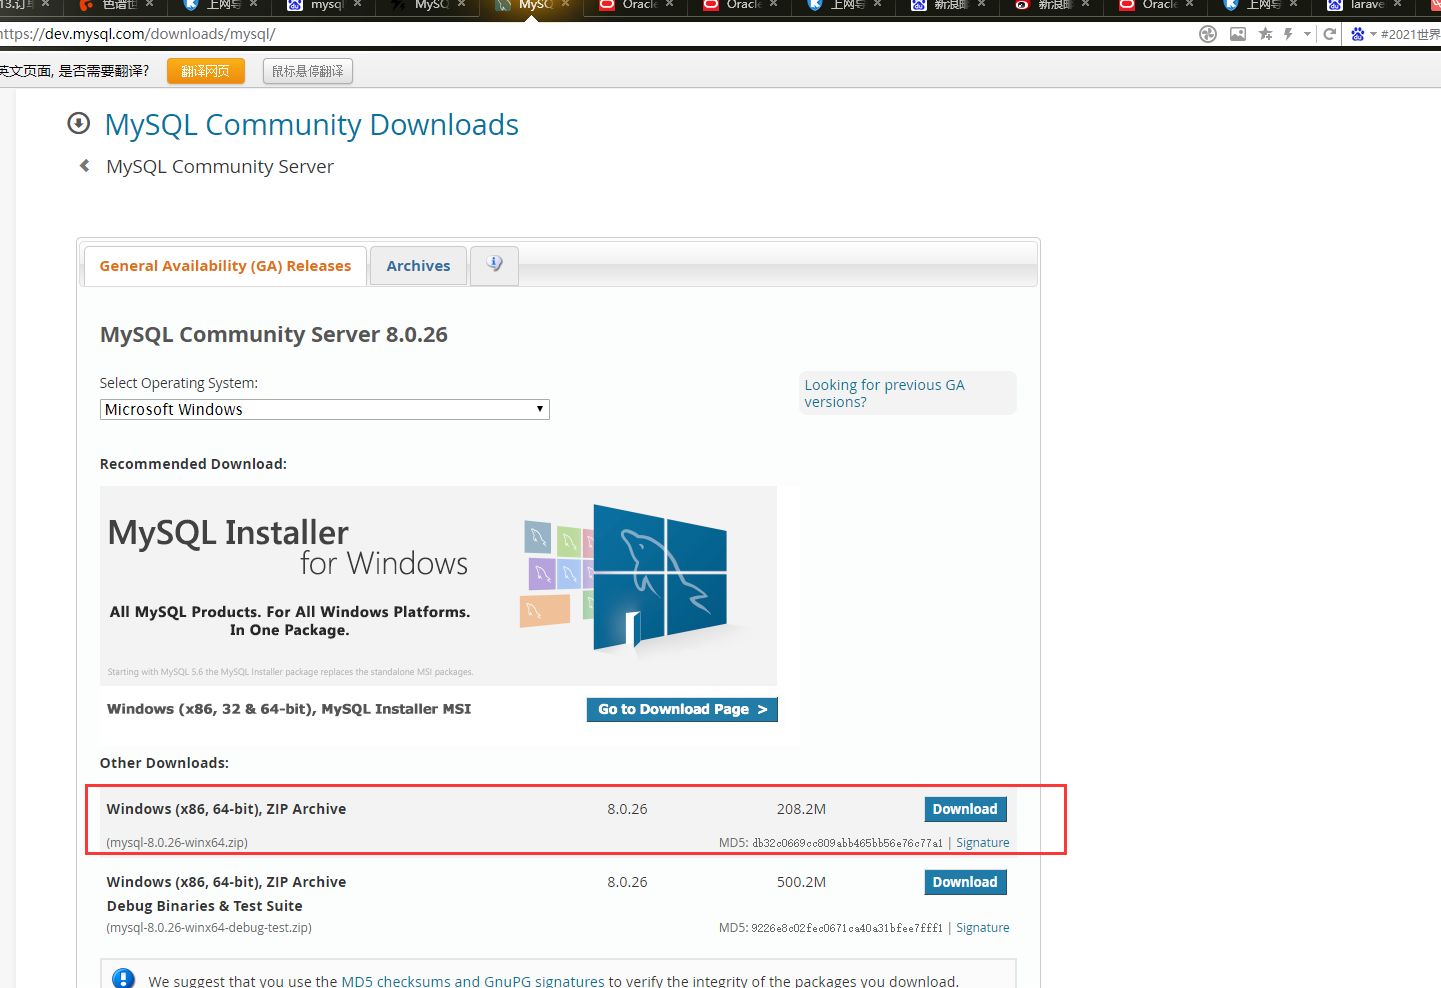Click the MySQL Installer for Windows banner
1441x988 pixels.
[439, 585]
